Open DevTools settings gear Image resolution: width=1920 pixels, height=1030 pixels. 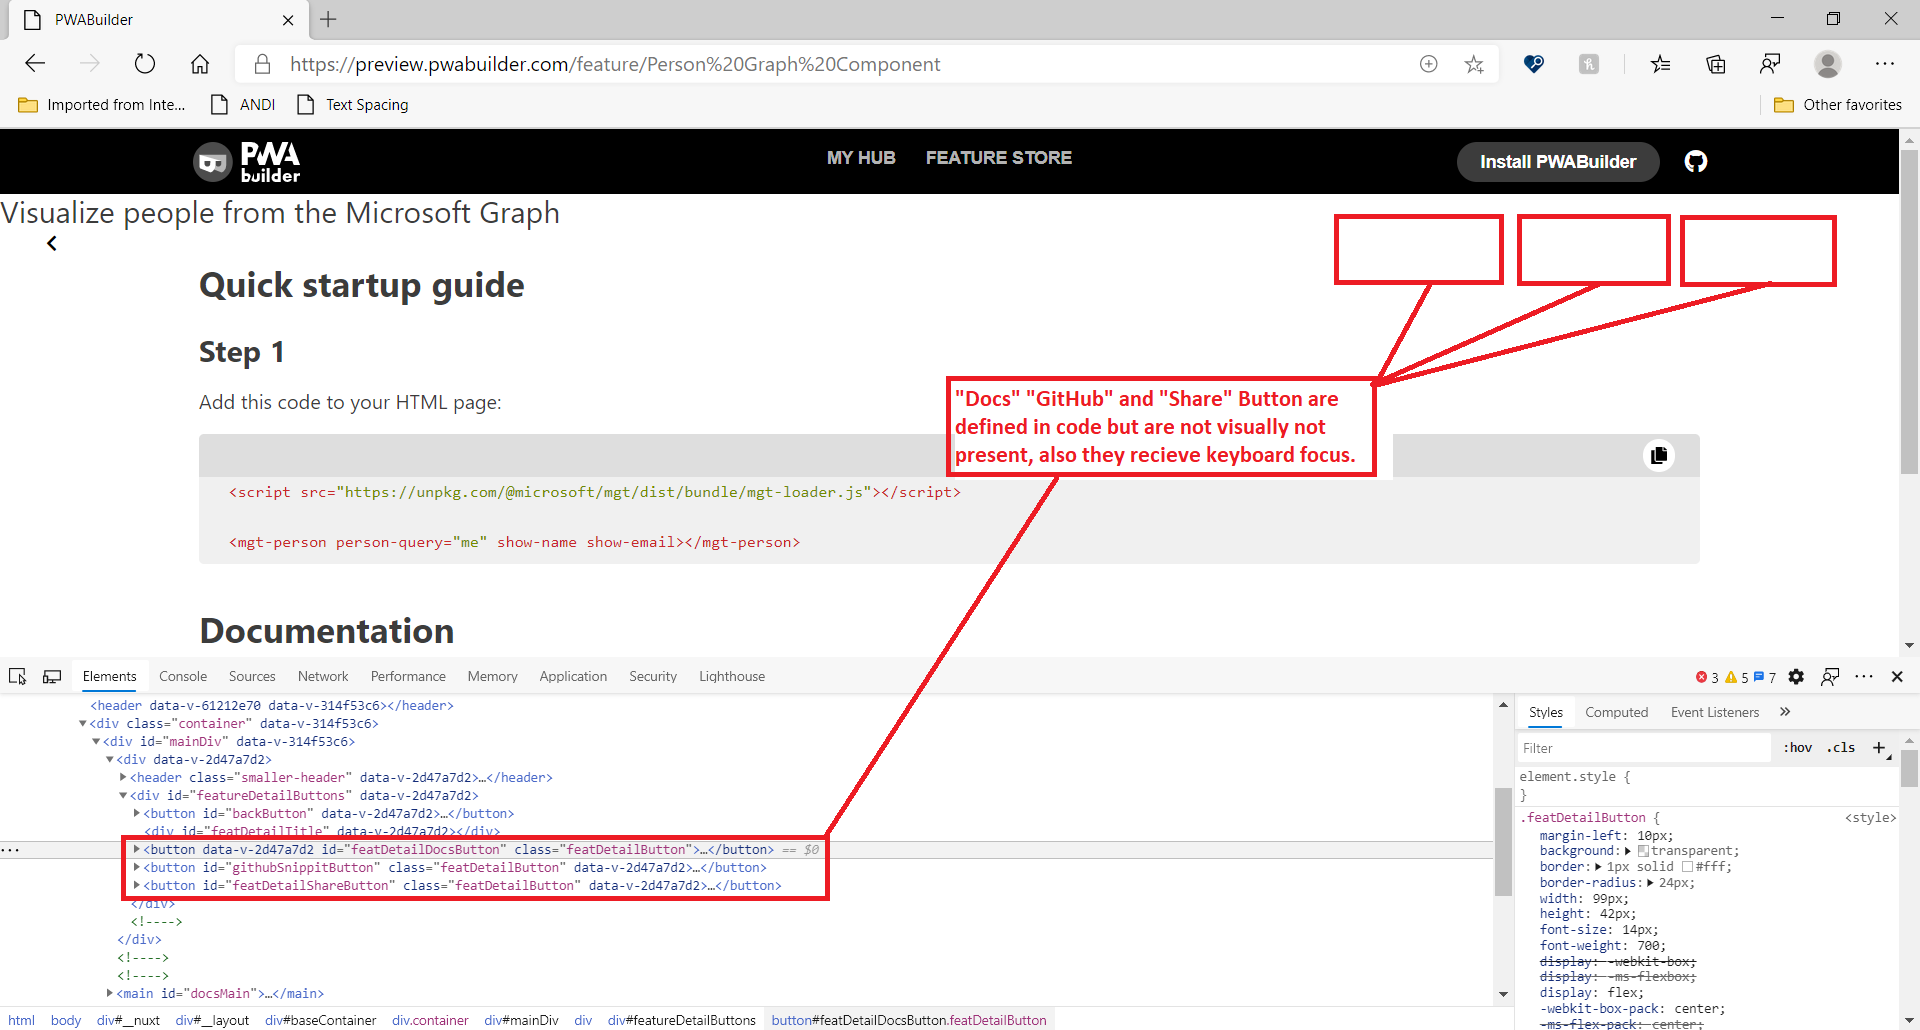tap(1796, 677)
